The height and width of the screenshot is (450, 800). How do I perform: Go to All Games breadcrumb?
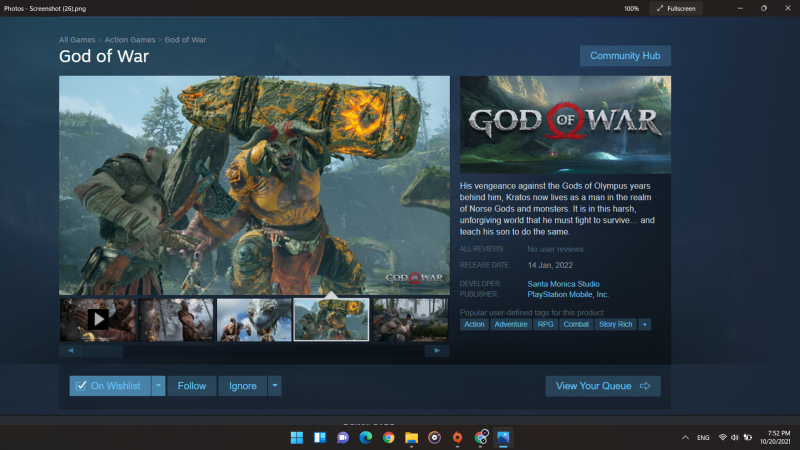77,39
